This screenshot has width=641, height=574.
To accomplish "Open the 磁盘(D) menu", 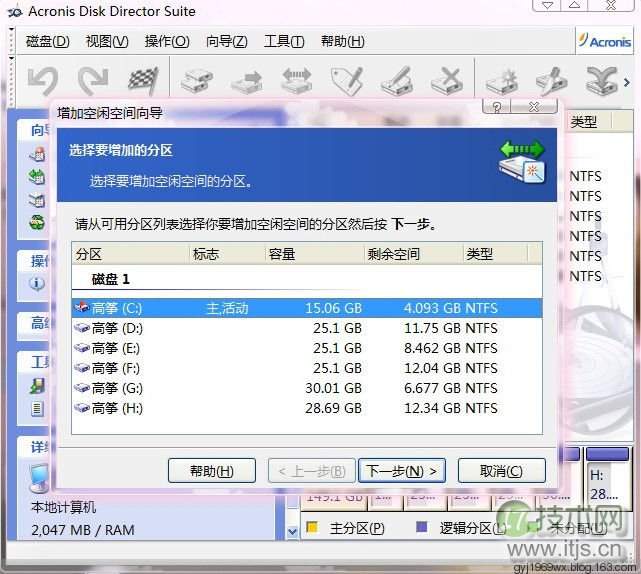I will [47, 41].
